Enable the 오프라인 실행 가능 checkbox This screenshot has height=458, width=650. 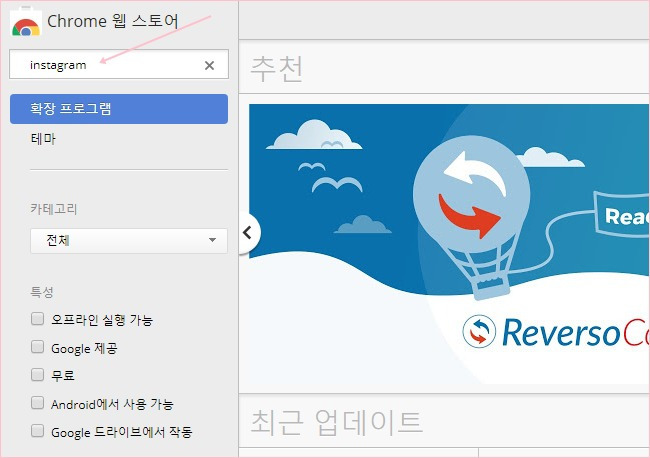(37, 319)
